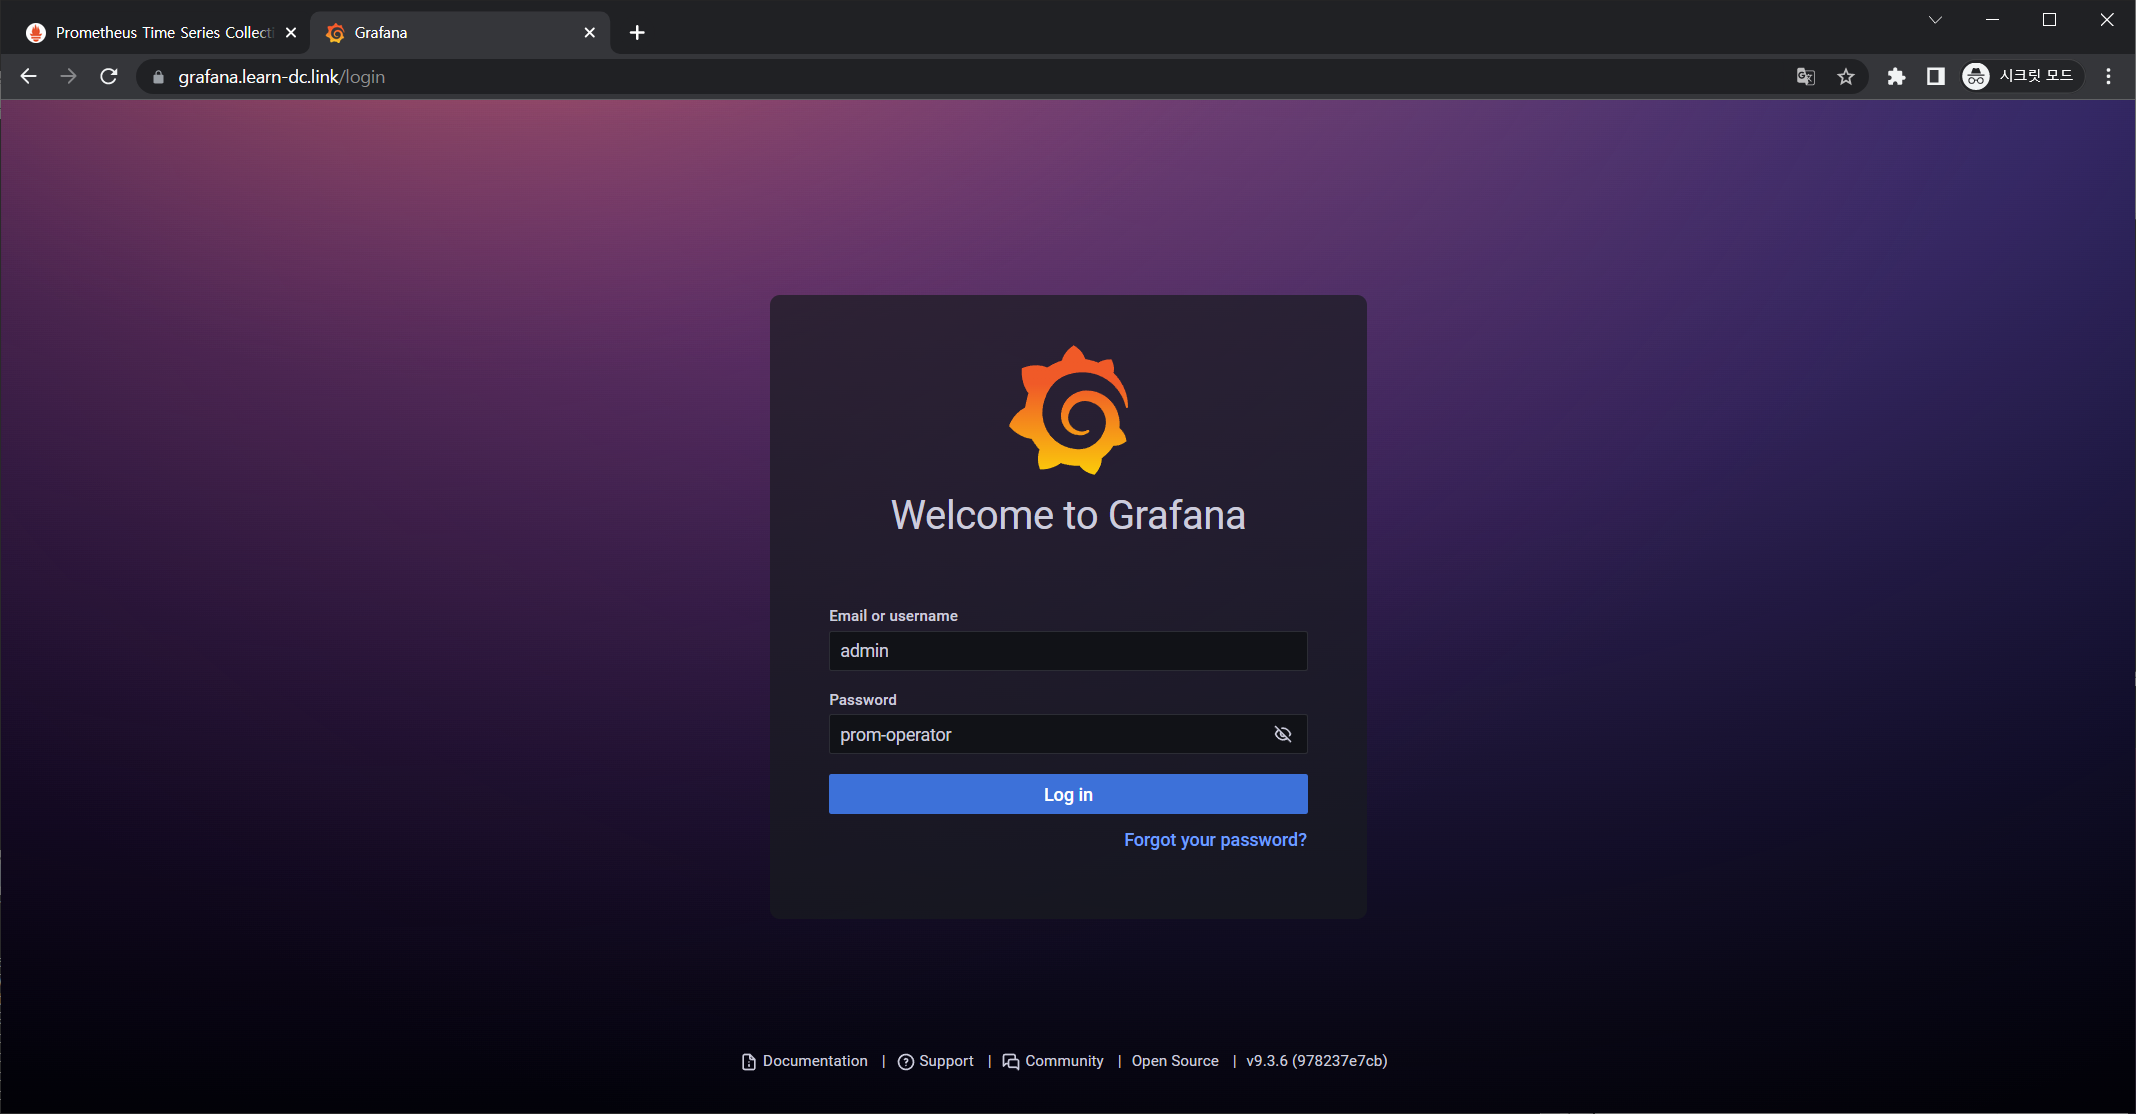View site info via lock icon
This screenshot has height=1114, width=2136.
[158, 77]
